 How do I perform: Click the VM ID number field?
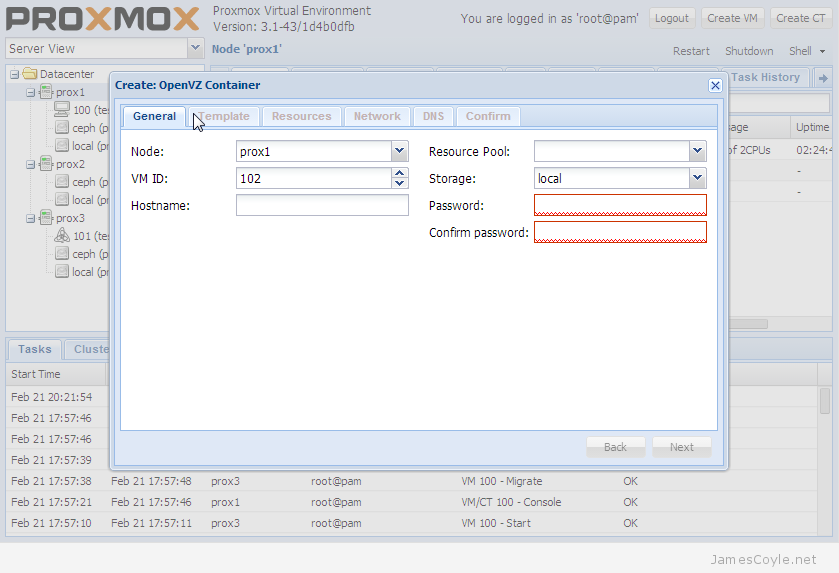pyautogui.click(x=314, y=178)
